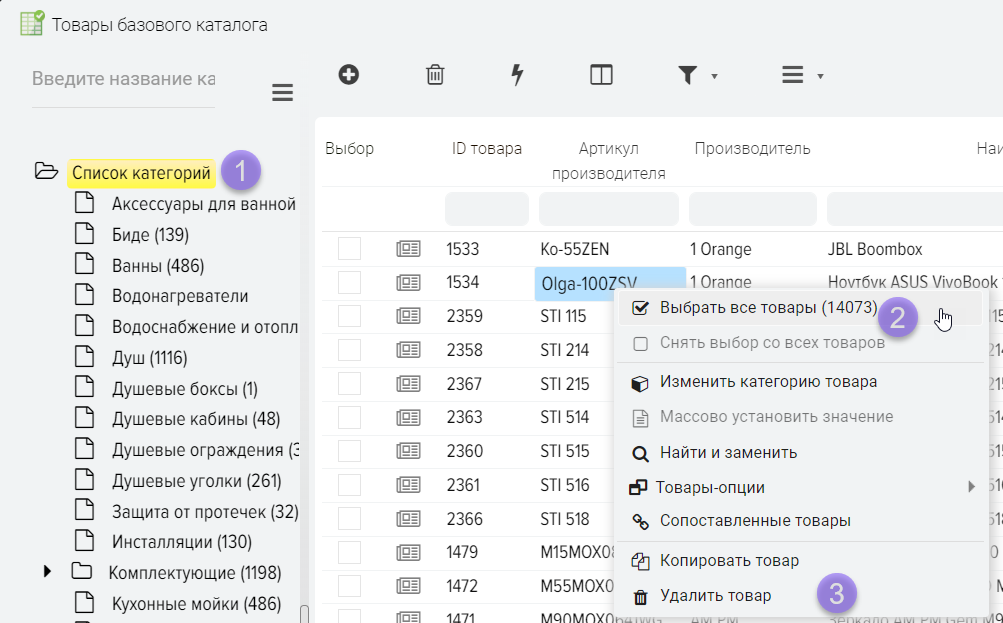Click the columns layout icon in toolbar
Image resolution: width=1003 pixels, height=623 pixels.
click(x=601, y=75)
